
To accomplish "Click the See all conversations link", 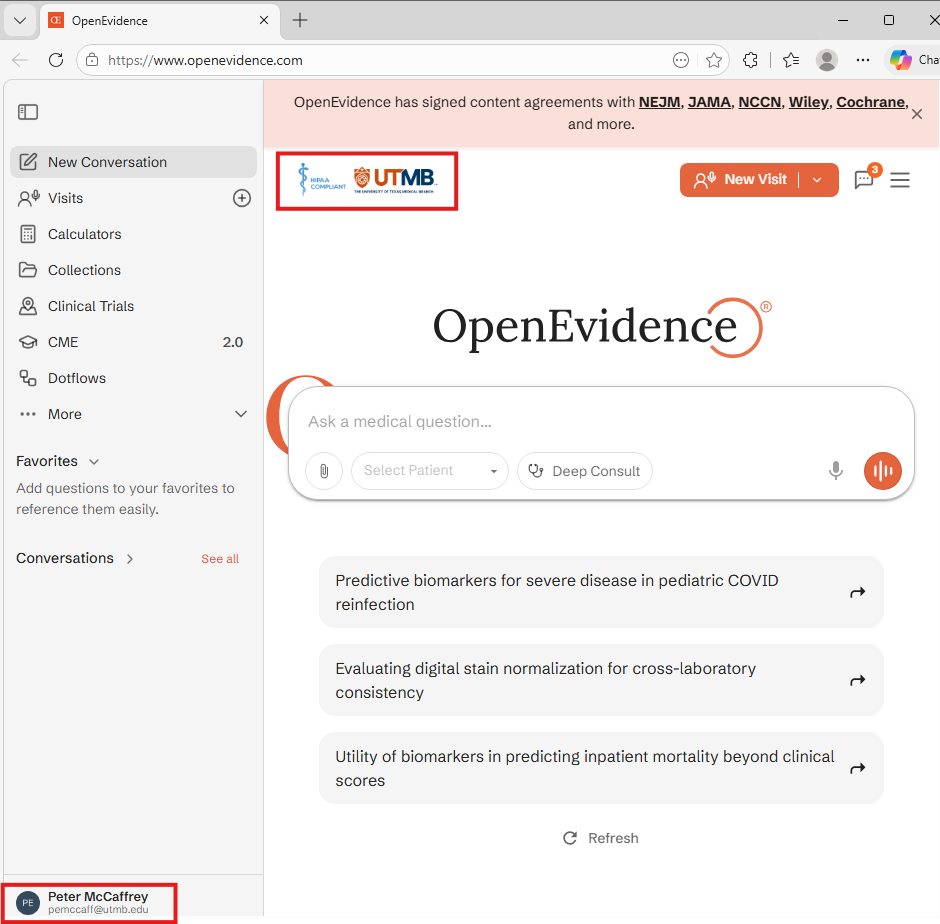I will pos(220,559).
